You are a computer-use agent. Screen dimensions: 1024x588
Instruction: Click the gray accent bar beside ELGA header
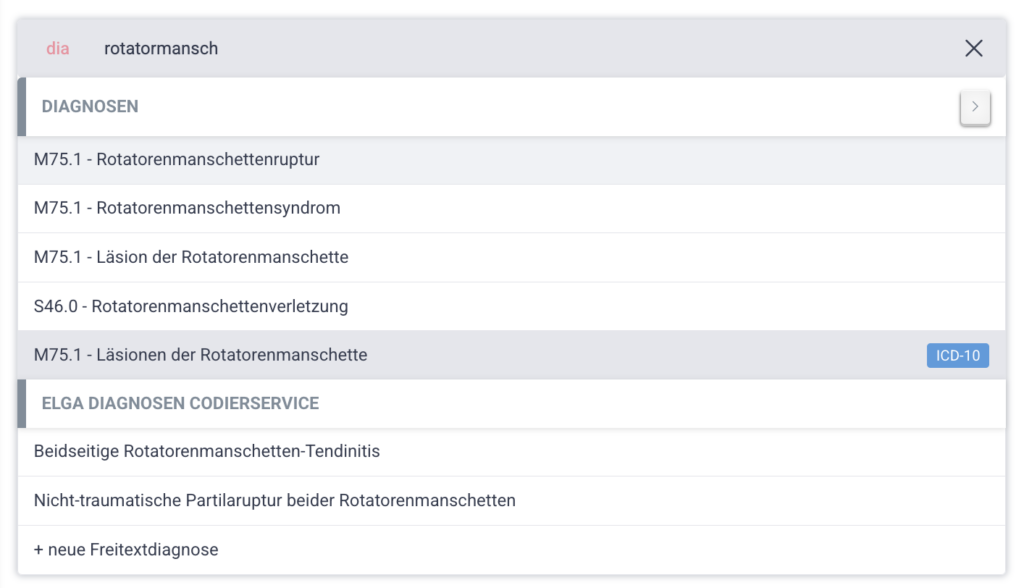coord(22,404)
